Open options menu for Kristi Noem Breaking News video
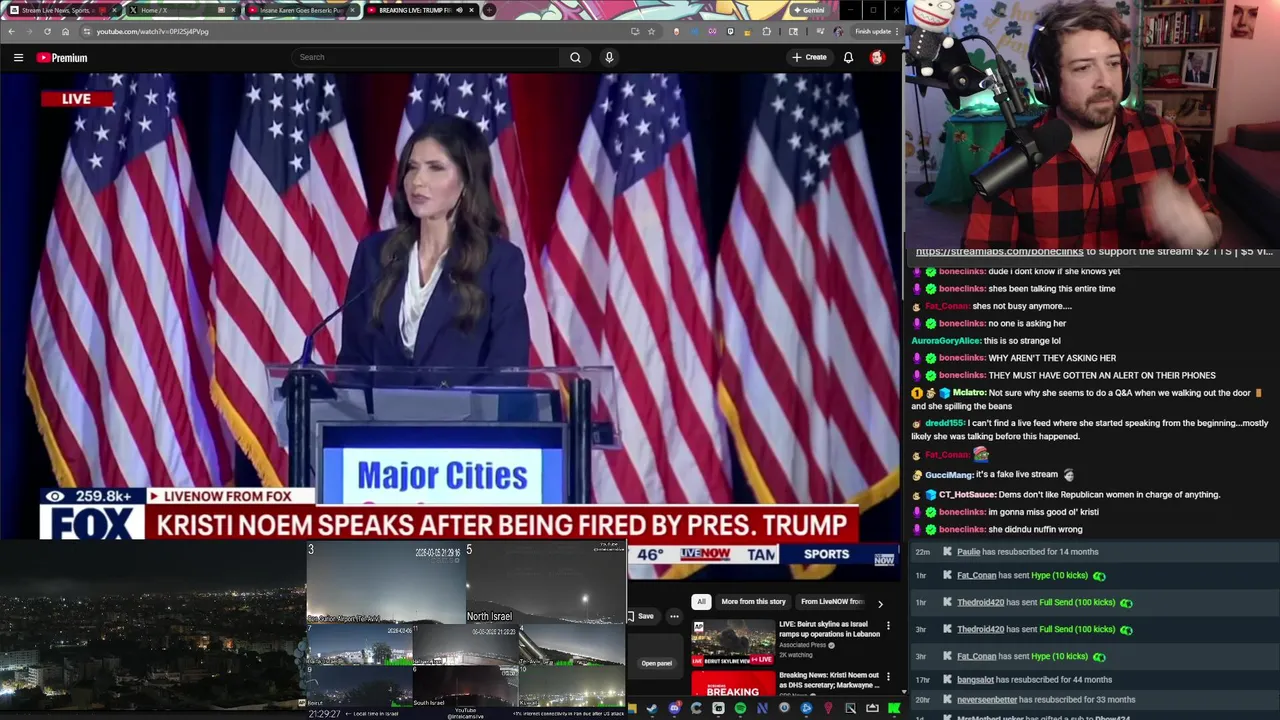This screenshot has width=1280, height=720. [888, 677]
